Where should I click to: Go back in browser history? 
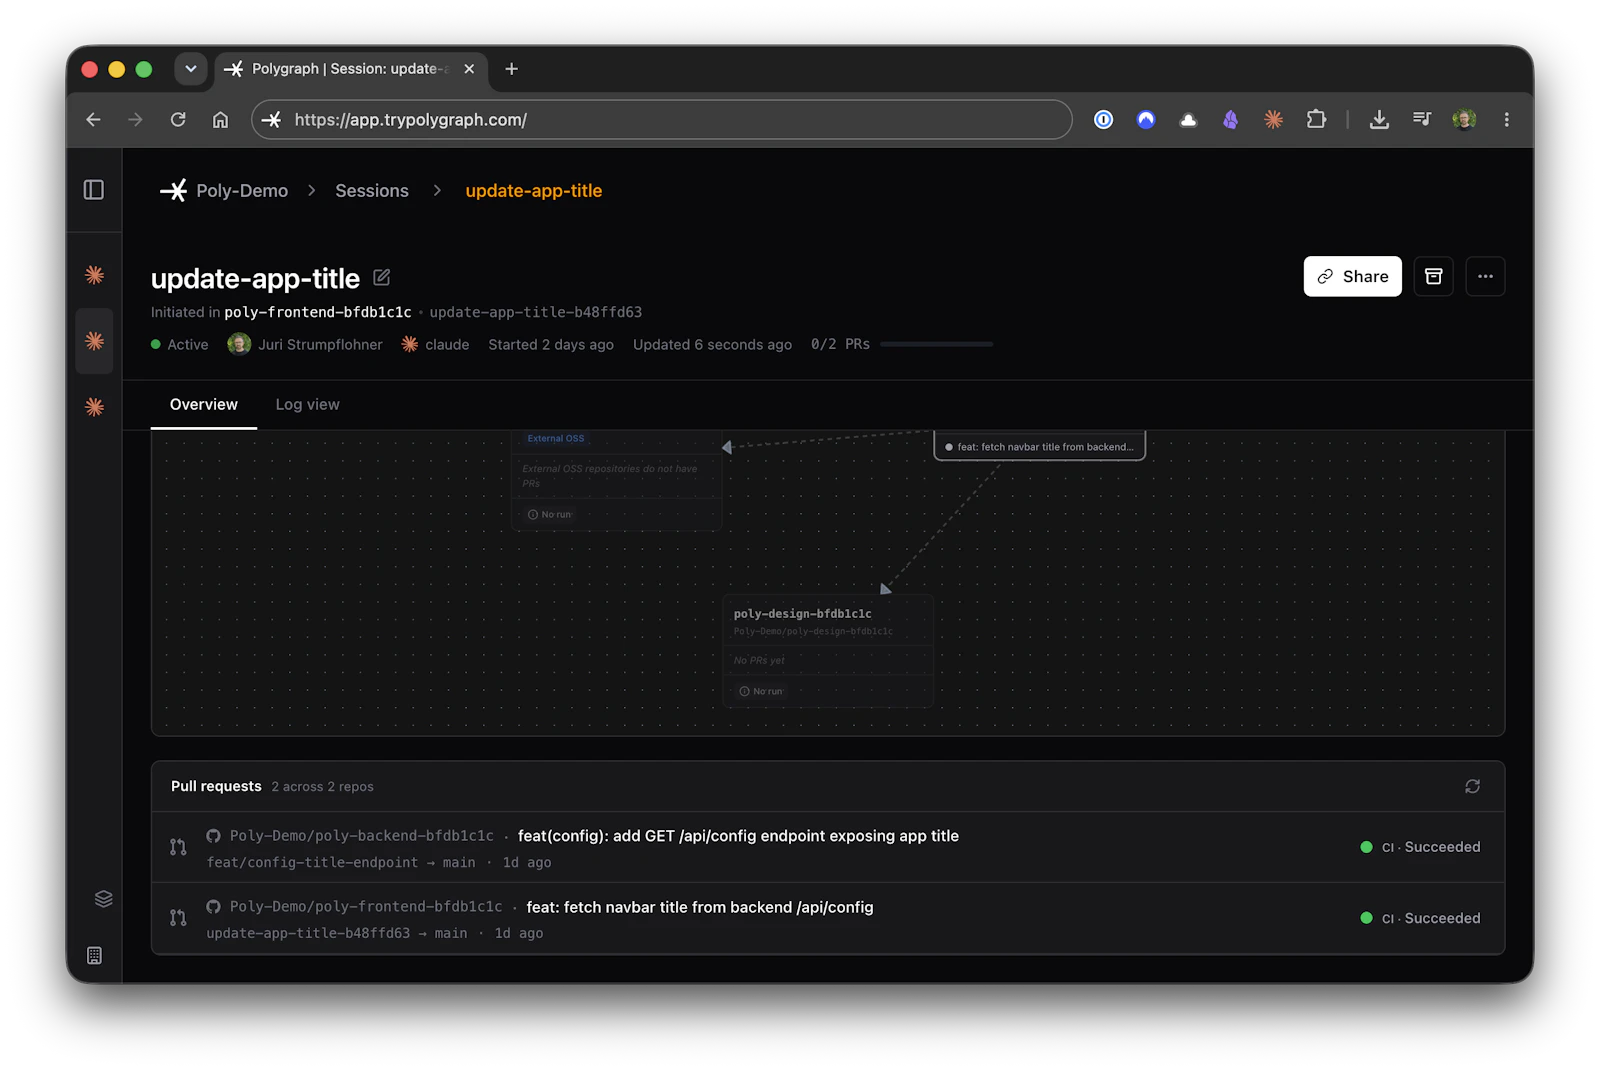pos(94,120)
